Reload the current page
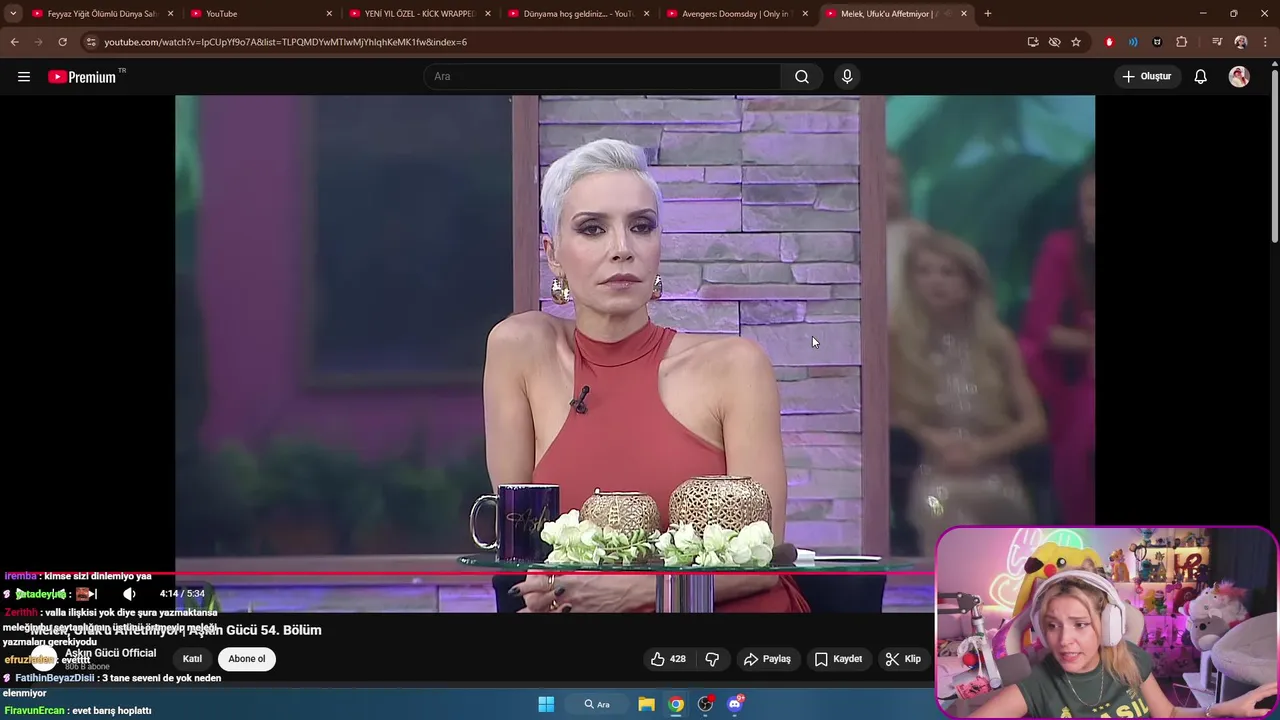Screen dimensions: 1280x720 pos(62,42)
